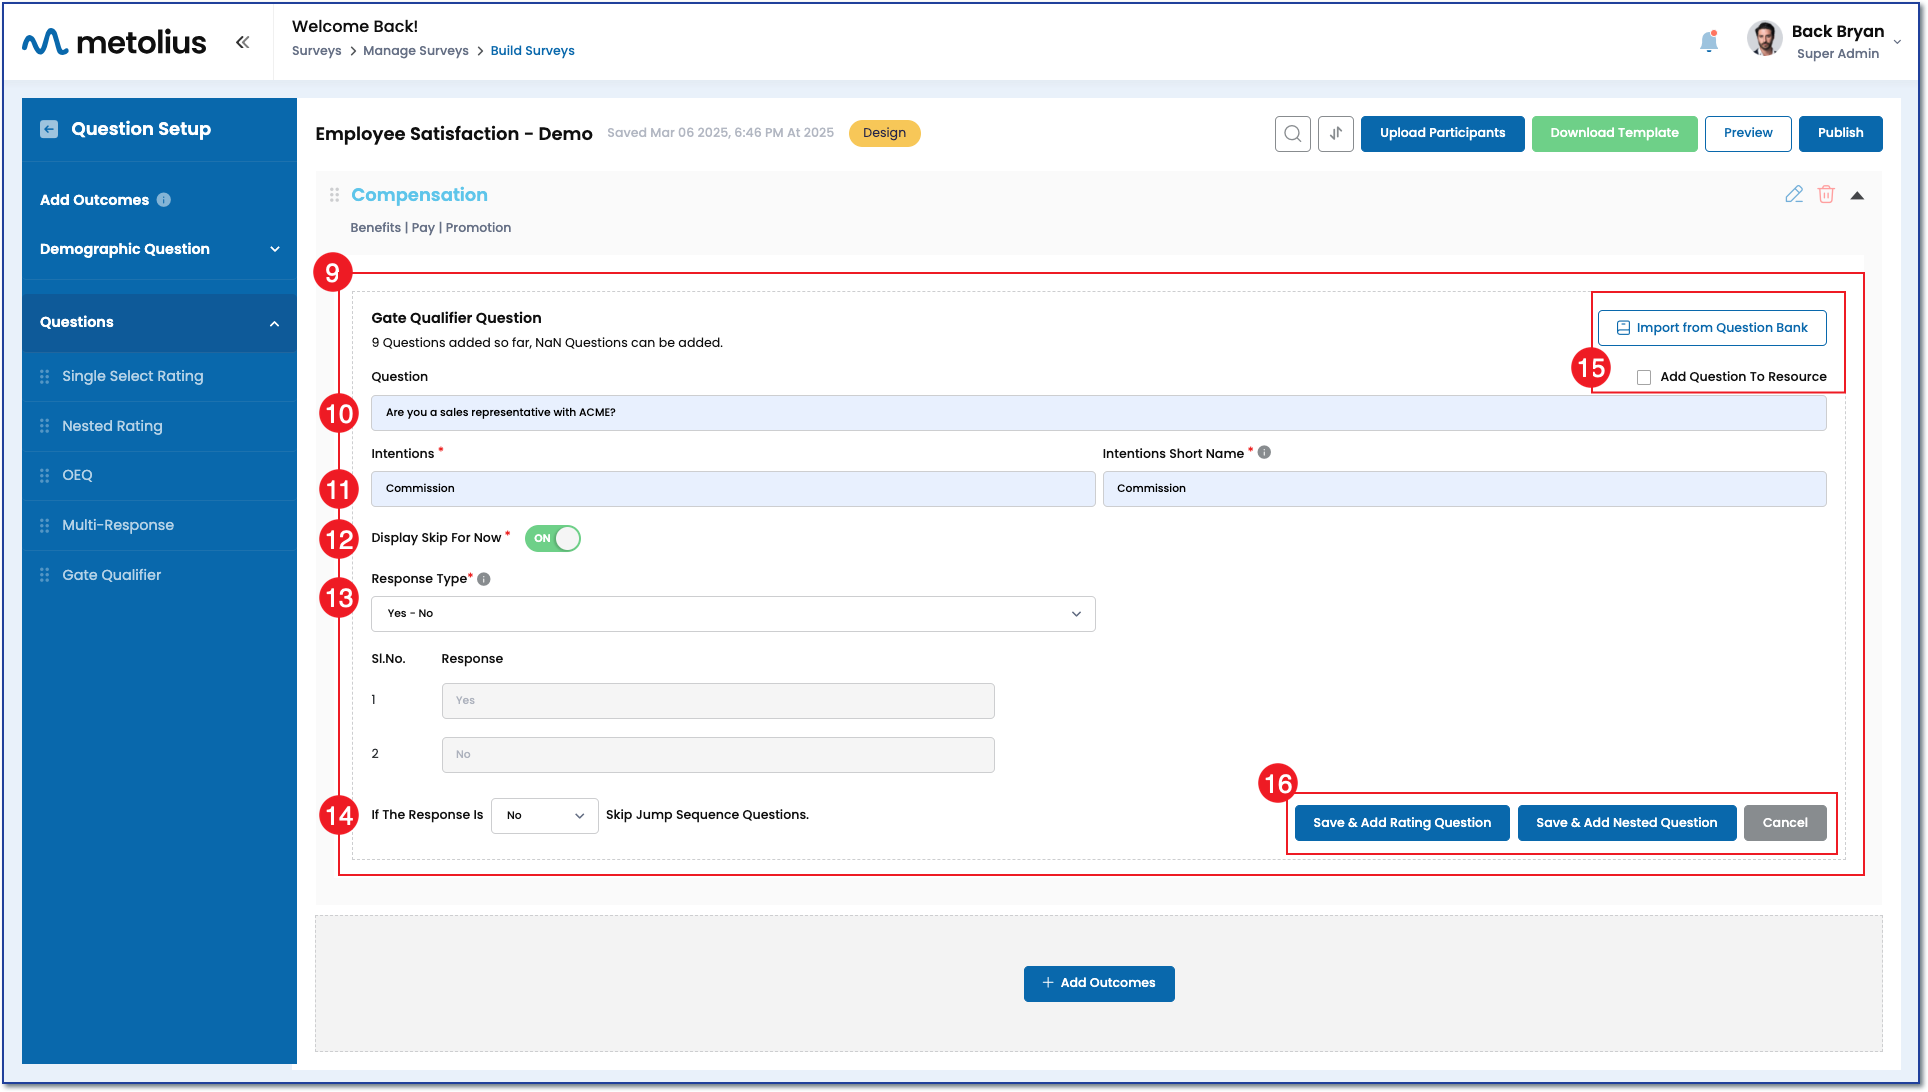The height and width of the screenshot is (1092, 1928).
Task: Select Gate Qualifier question type
Action: [111, 575]
